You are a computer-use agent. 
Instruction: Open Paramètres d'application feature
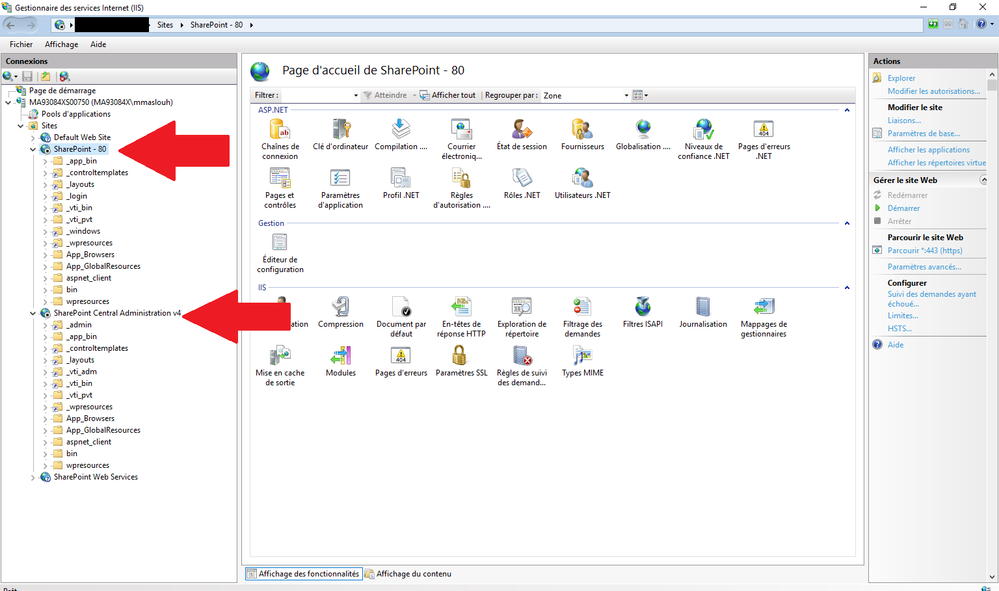pos(340,188)
